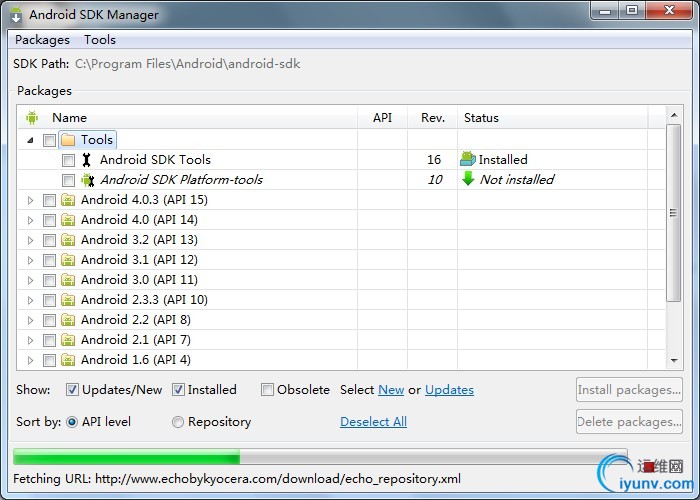Uncheck the Updates/New show filter
700x500 pixels.
(x=72, y=390)
